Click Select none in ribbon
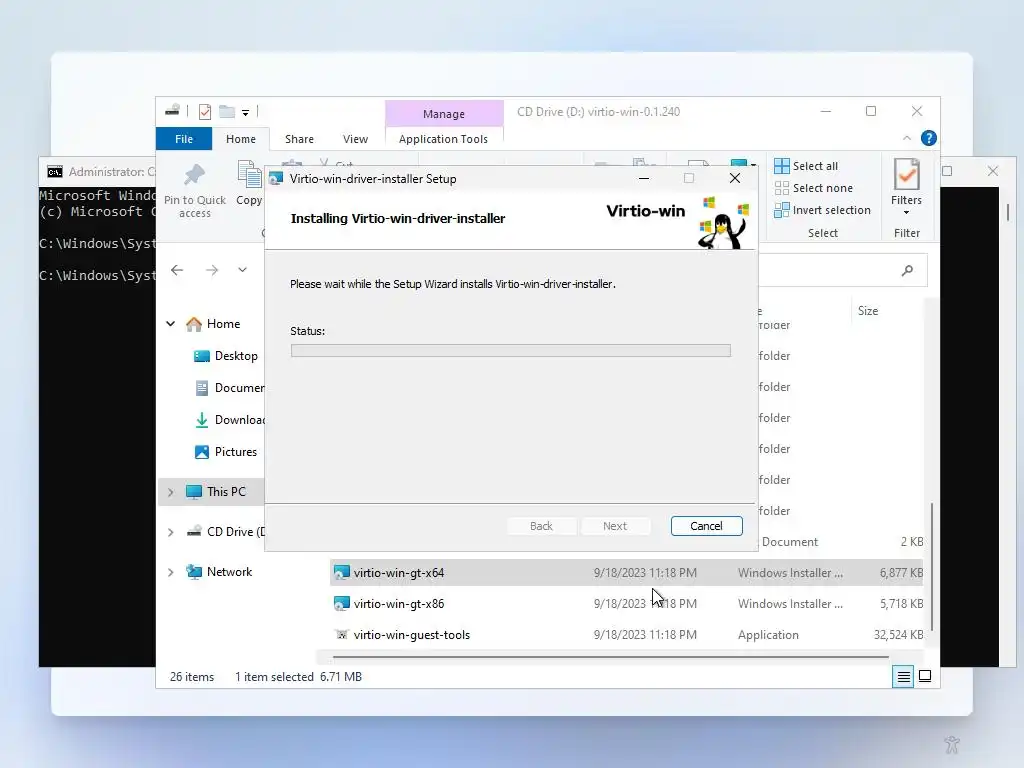Image resolution: width=1024 pixels, height=768 pixels. pyautogui.click(x=813, y=188)
